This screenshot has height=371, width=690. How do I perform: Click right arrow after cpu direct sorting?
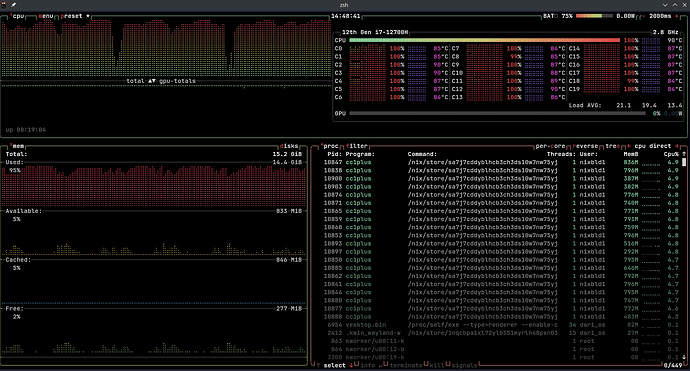point(677,146)
